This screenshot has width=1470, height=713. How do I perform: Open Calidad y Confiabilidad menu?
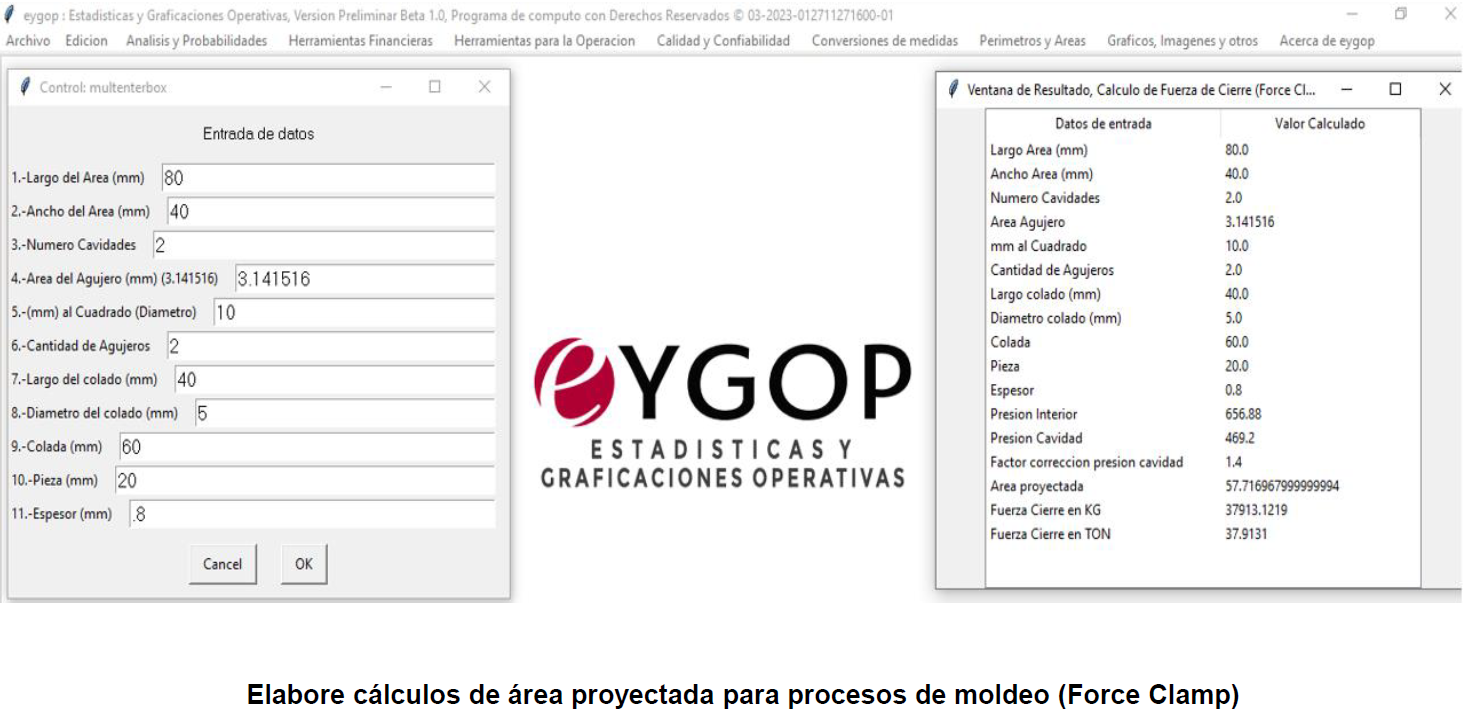pyautogui.click(x=722, y=41)
